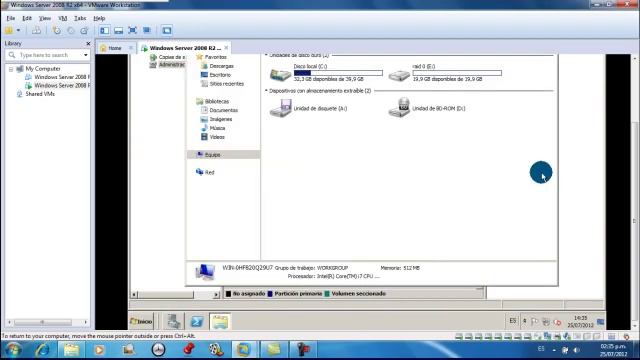Select Red in the navigation pane
Viewport: 640px width, 360px height.
(209, 173)
